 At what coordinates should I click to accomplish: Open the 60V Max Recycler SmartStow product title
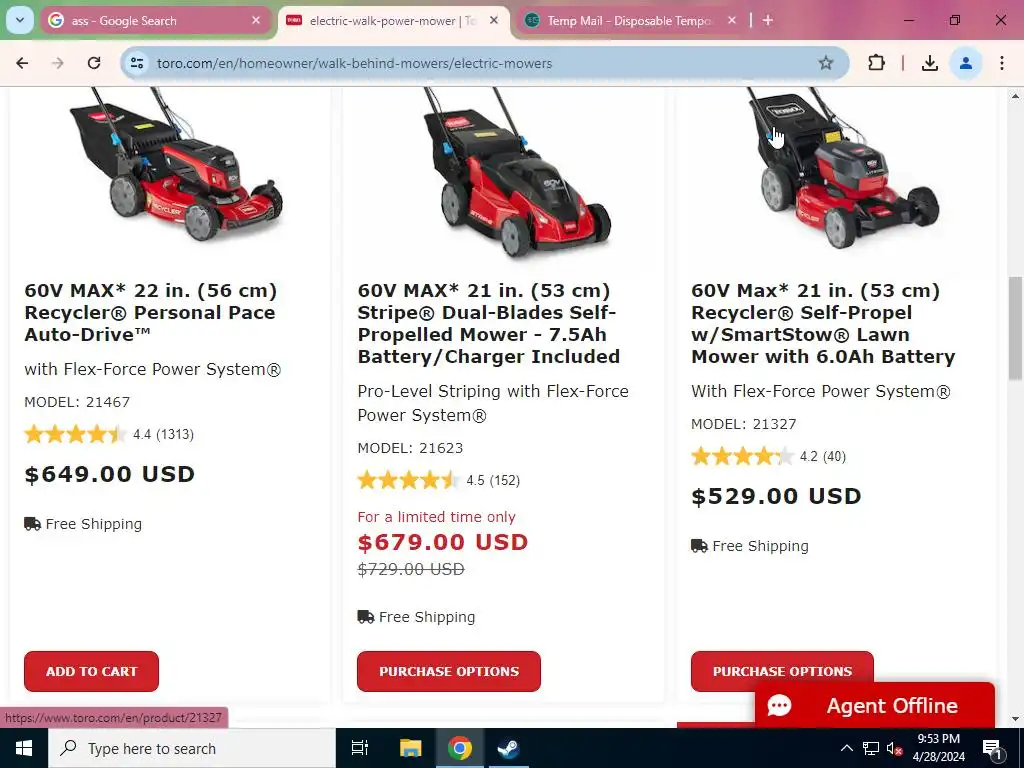coord(823,324)
